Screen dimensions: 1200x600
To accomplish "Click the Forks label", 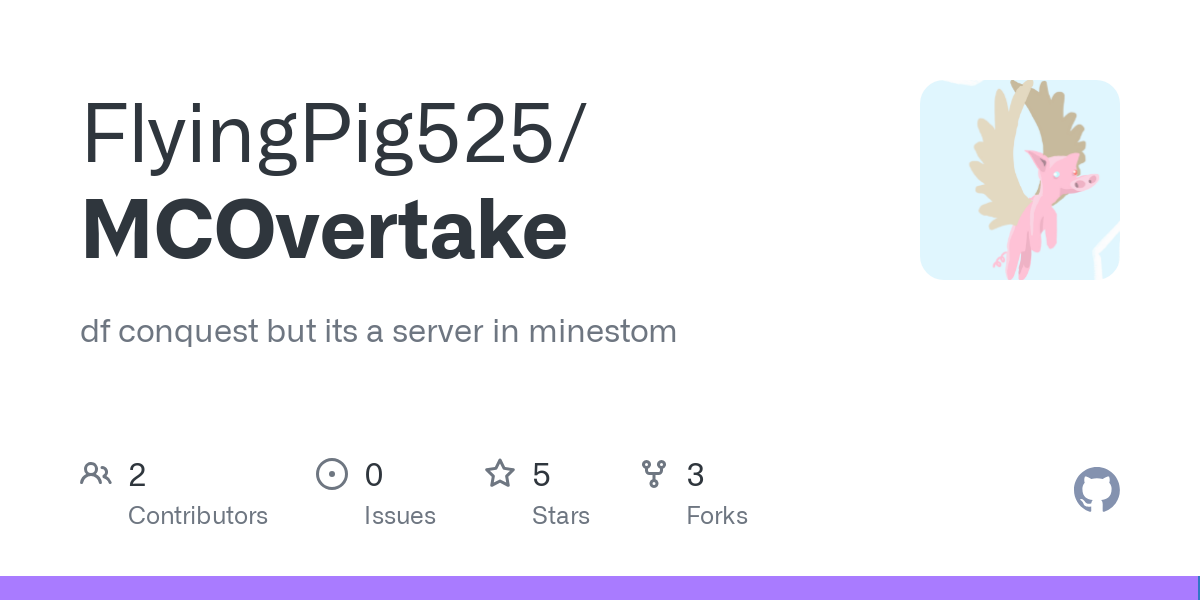I will pyautogui.click(x=717, y=516).
